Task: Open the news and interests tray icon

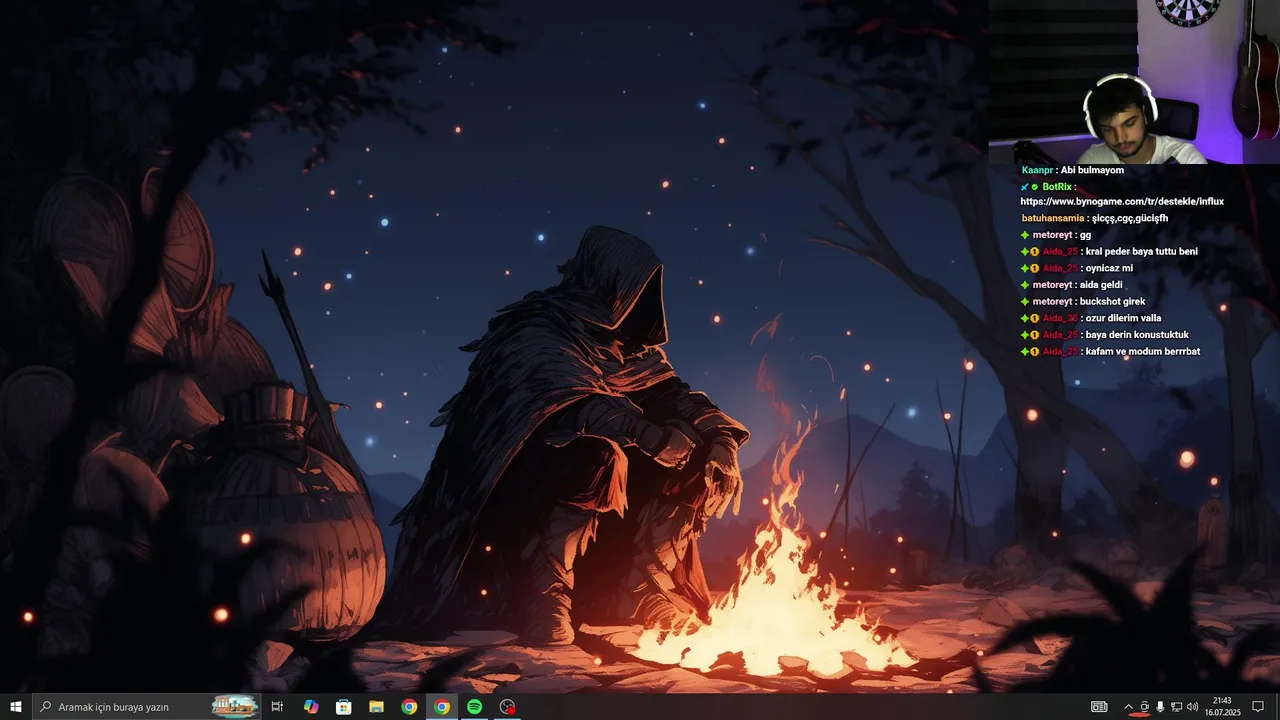Action: tap(1099, 707)
